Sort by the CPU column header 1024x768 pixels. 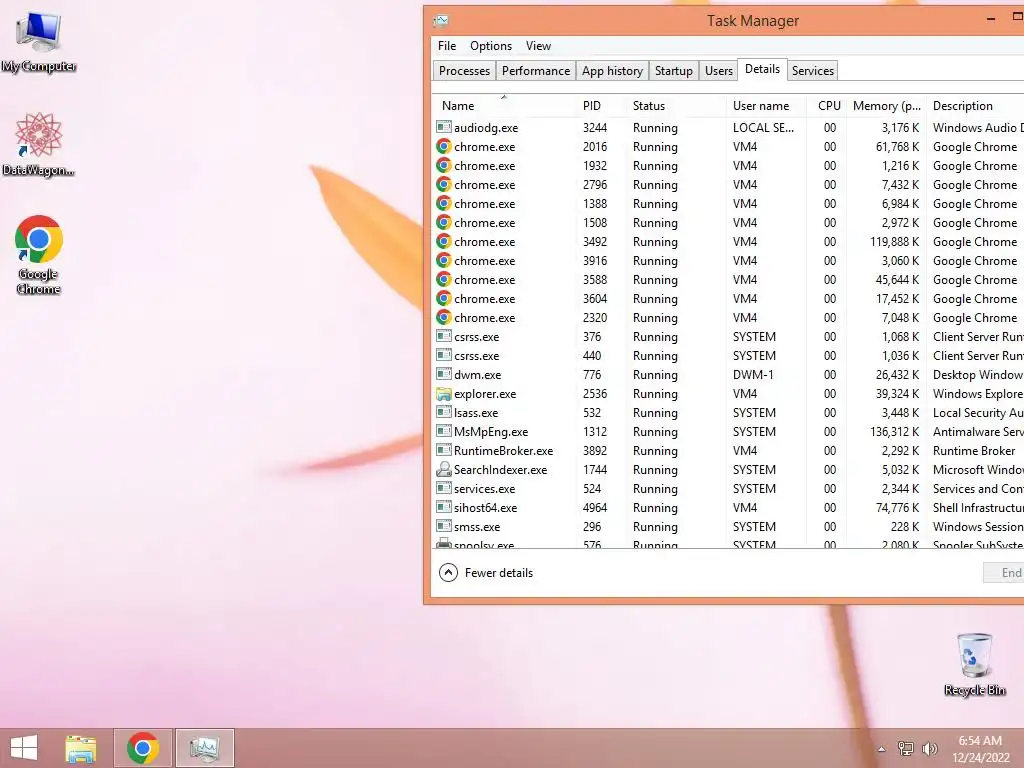click(x=827, y=106)
